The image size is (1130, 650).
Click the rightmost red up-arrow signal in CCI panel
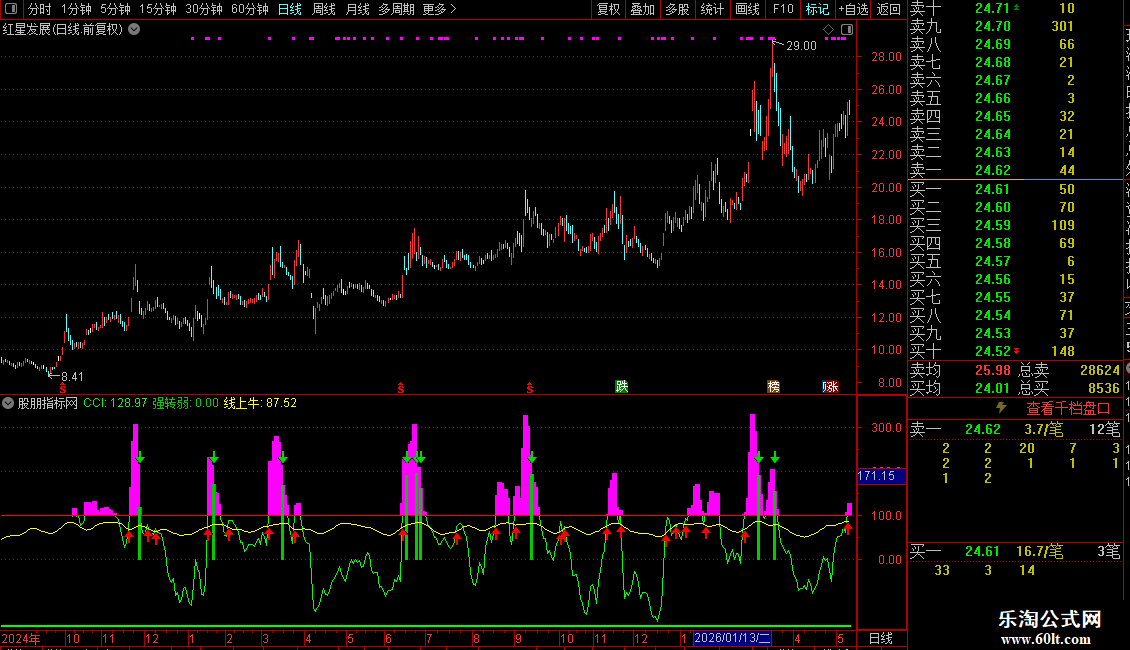(848, 529)
